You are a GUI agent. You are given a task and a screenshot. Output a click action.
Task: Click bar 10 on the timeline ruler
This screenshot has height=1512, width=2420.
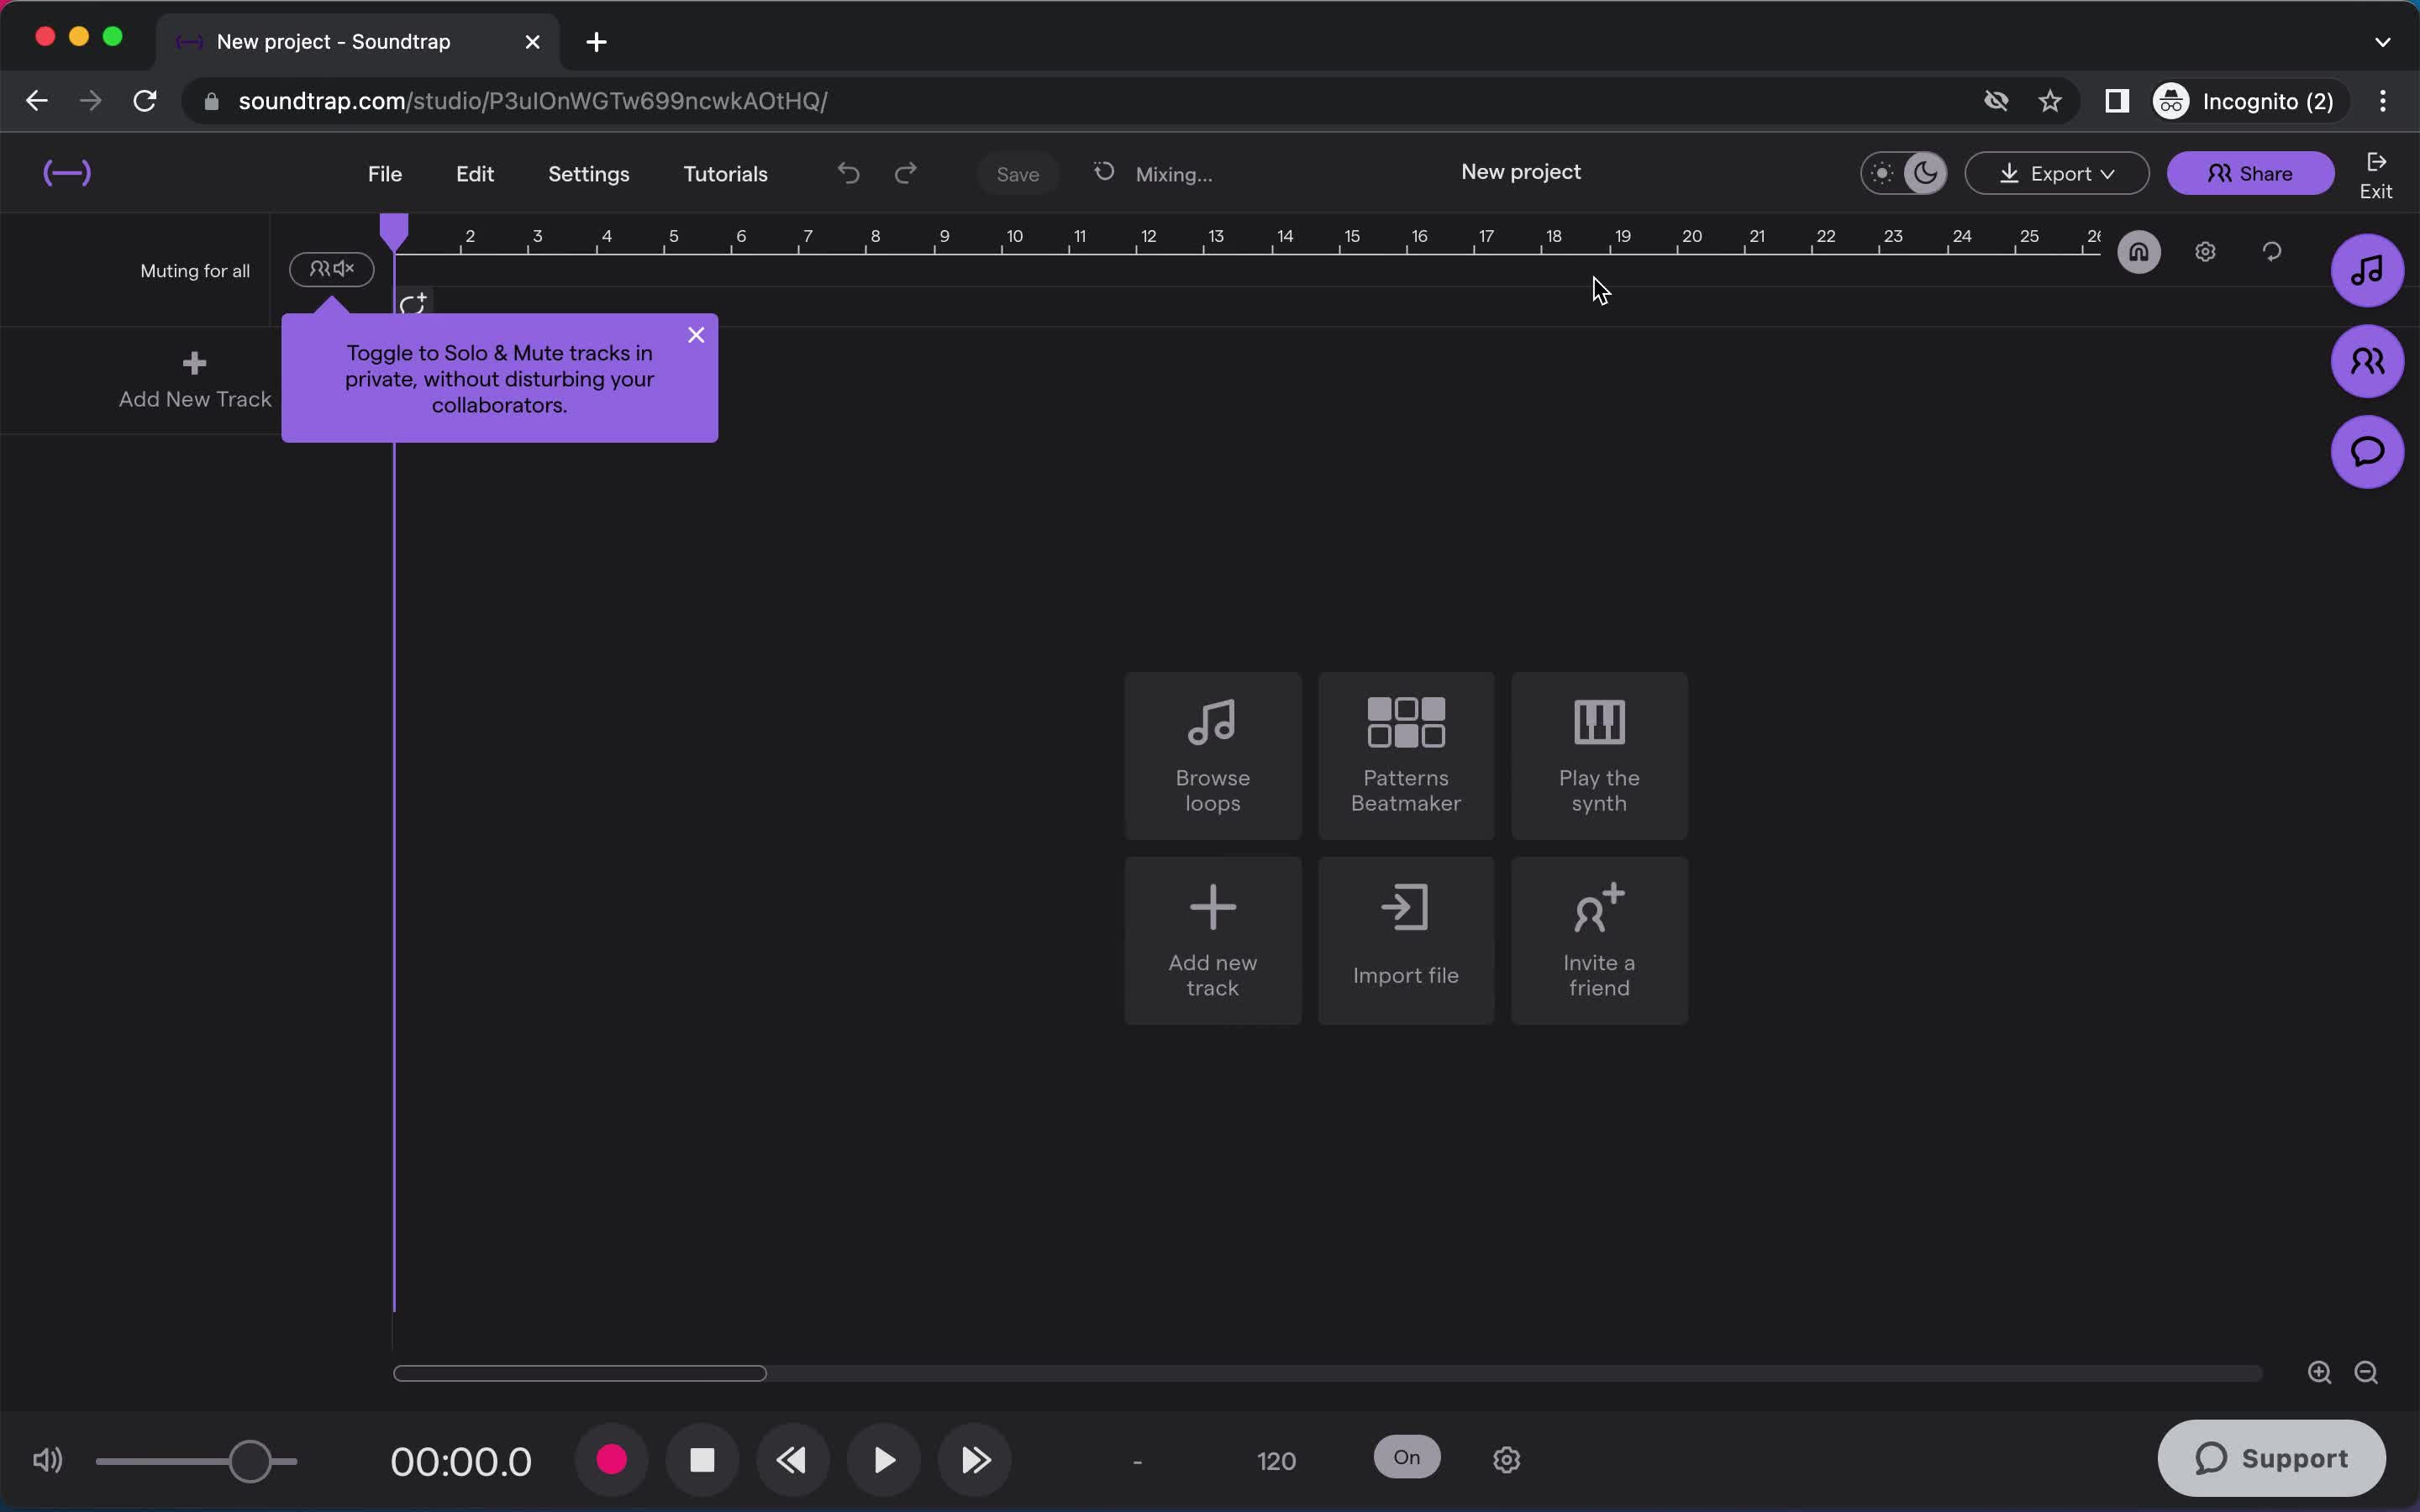pos(1014,237)
